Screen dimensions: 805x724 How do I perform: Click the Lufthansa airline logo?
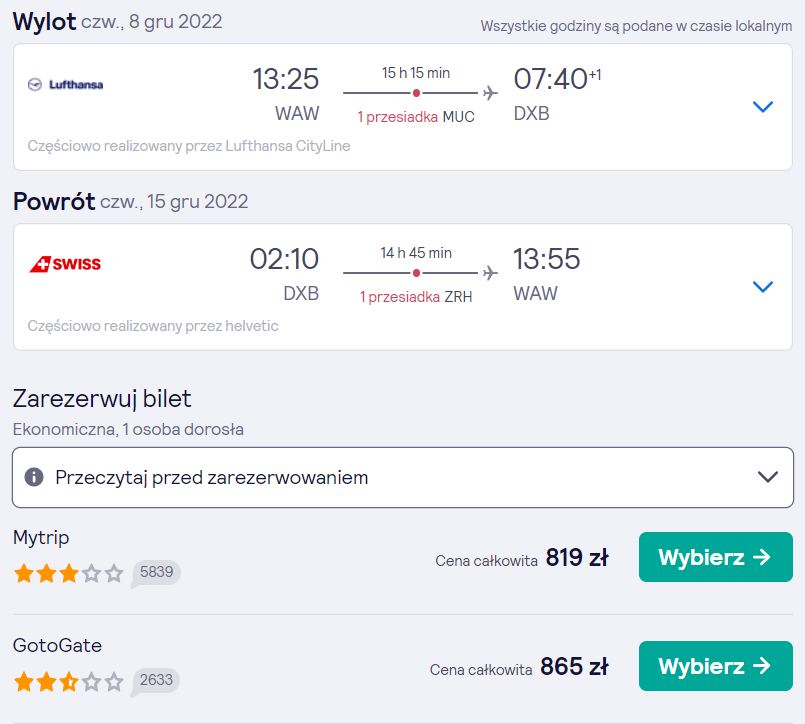(x=65, y=85)
